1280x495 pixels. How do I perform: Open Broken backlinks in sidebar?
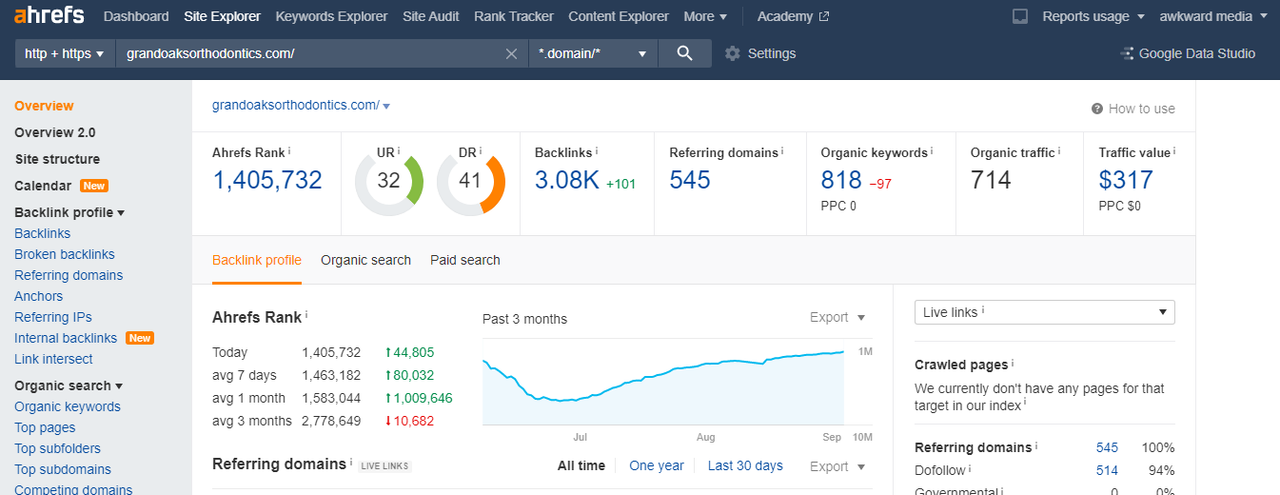point(65,254)
